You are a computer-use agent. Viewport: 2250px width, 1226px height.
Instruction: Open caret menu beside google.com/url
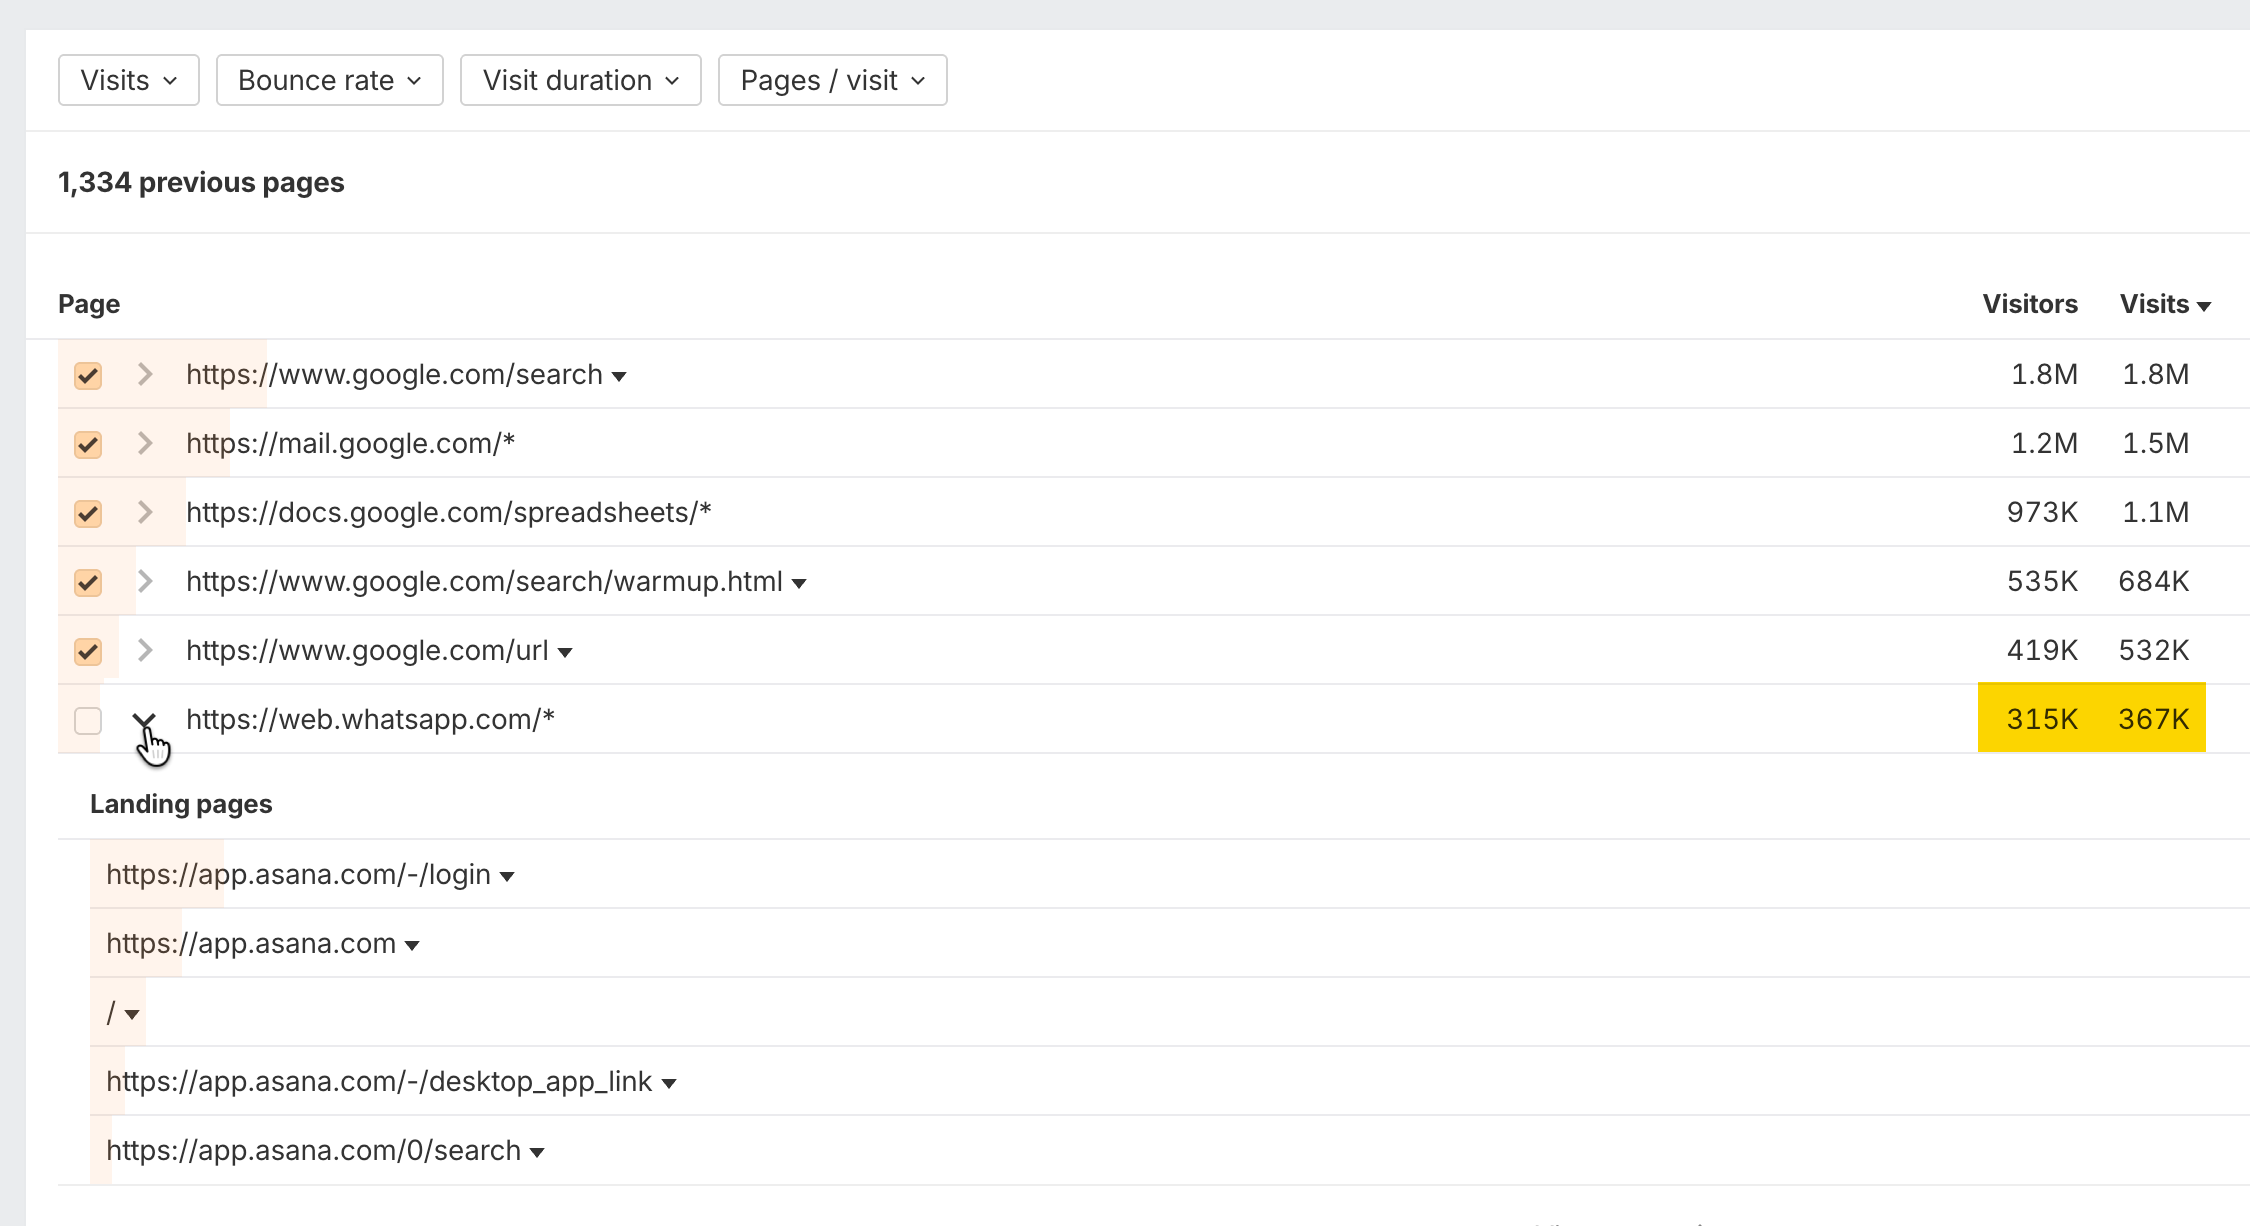pyautogui.click(x=565, y=653)
